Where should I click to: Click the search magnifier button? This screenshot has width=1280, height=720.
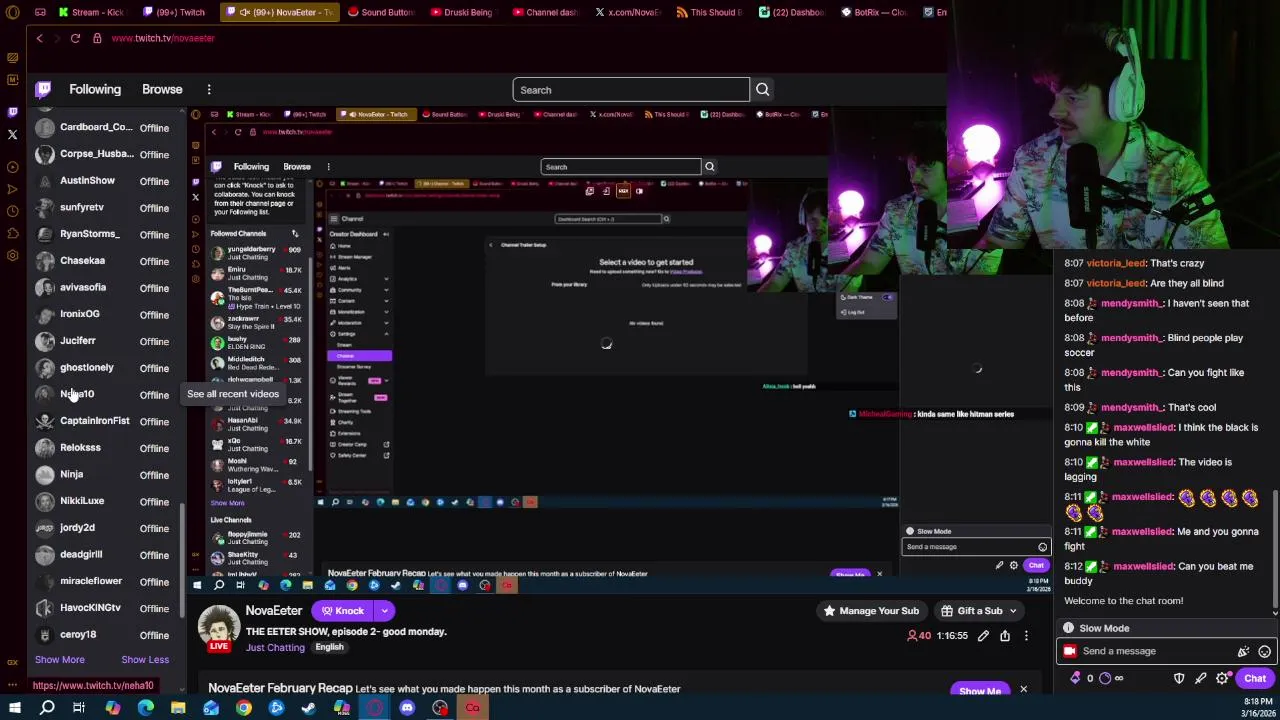pyautogui.click(x=762, y=90)
